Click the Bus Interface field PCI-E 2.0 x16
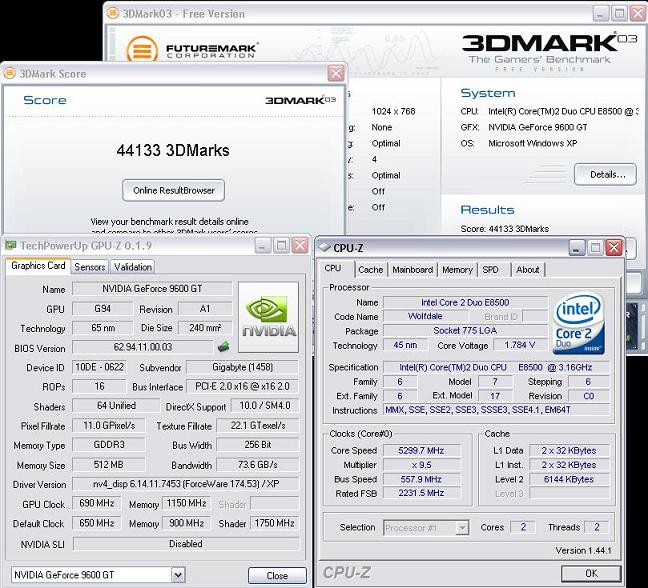The height and width of the screenshot is (588, 648). [242, 386]
